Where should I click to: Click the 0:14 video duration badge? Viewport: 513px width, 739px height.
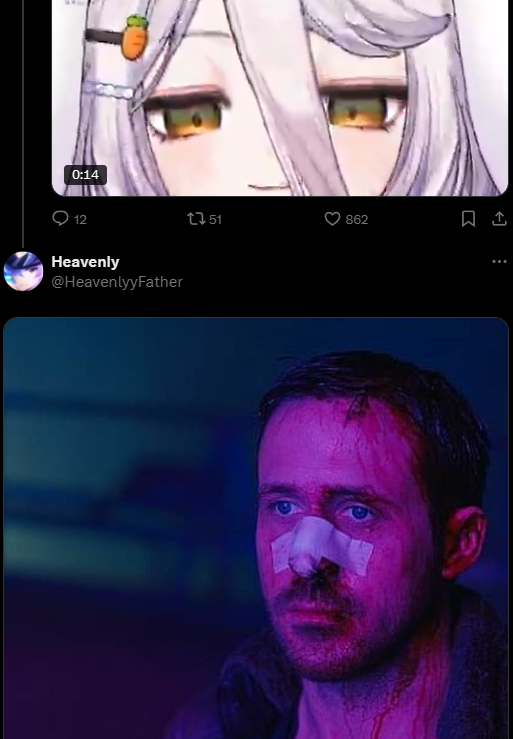(85, 175)
